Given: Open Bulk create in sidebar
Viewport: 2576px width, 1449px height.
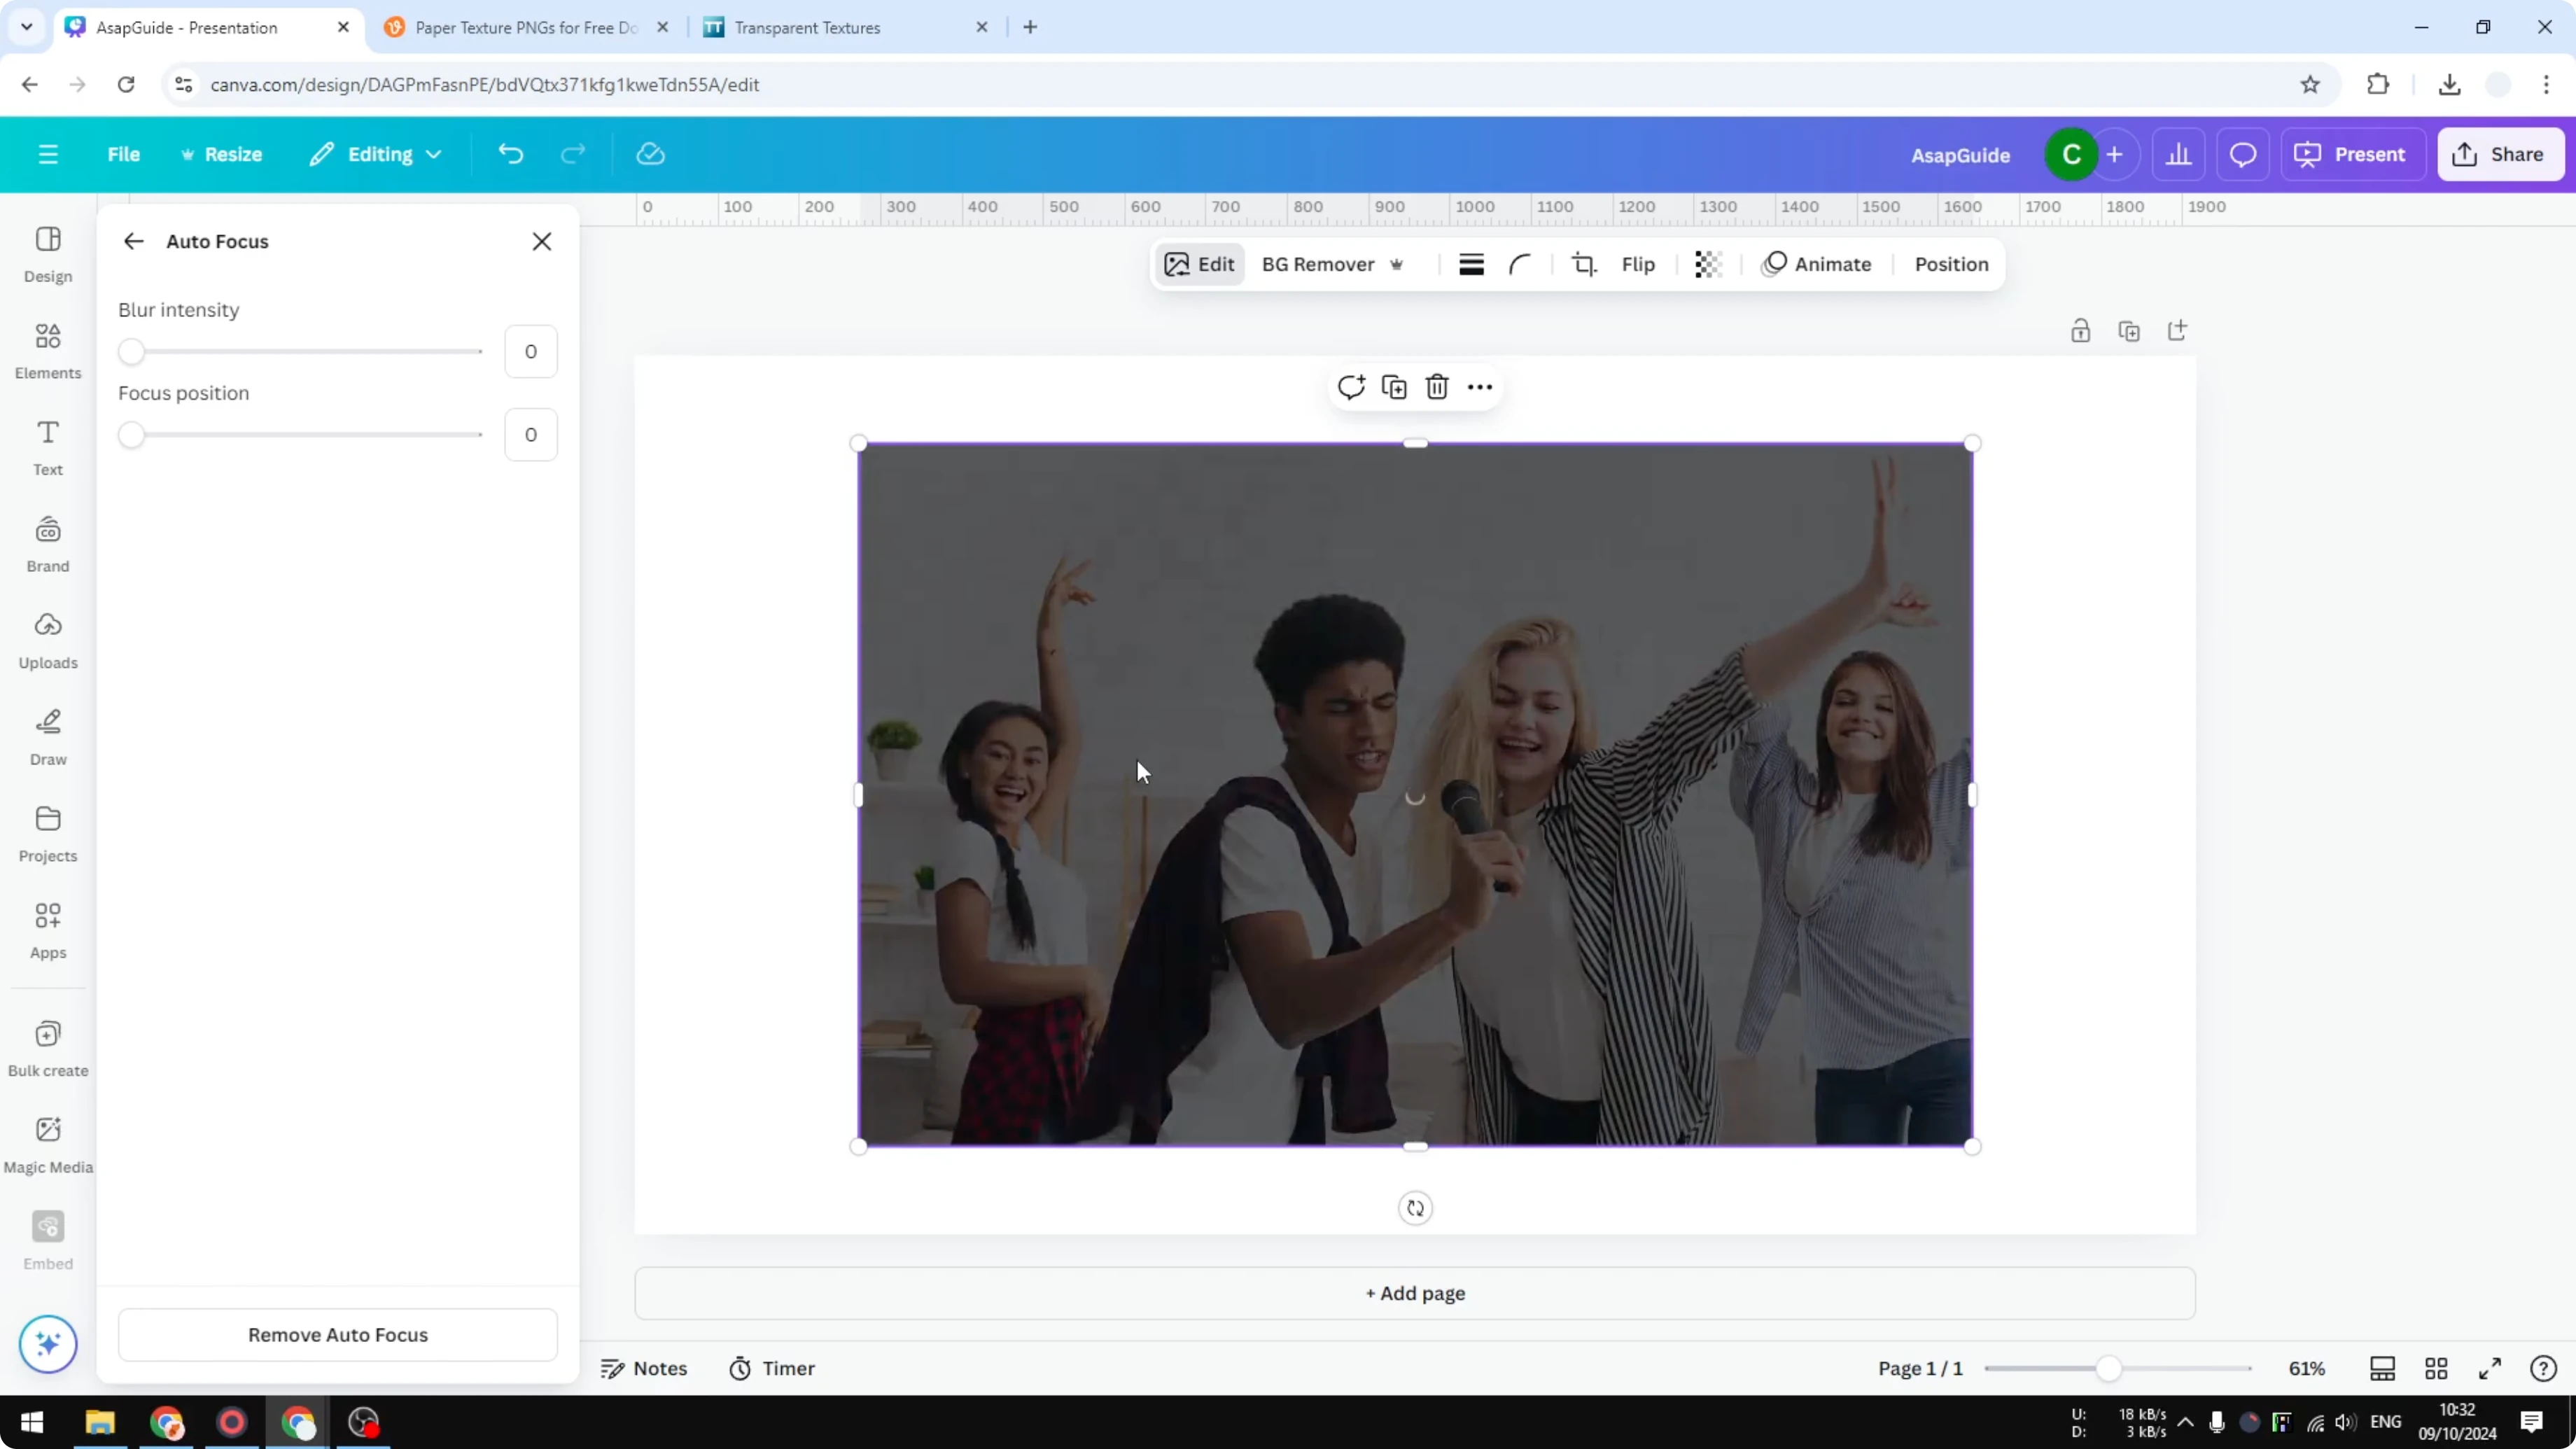Looking at the screenshot, I should (x=48, y=1049).
